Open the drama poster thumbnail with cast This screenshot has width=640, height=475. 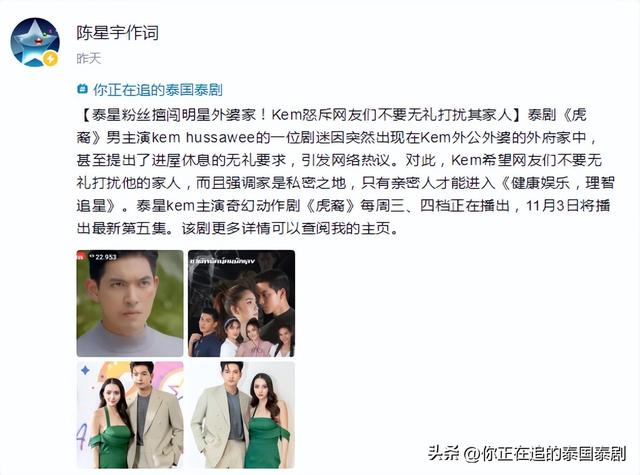[241, 303]
